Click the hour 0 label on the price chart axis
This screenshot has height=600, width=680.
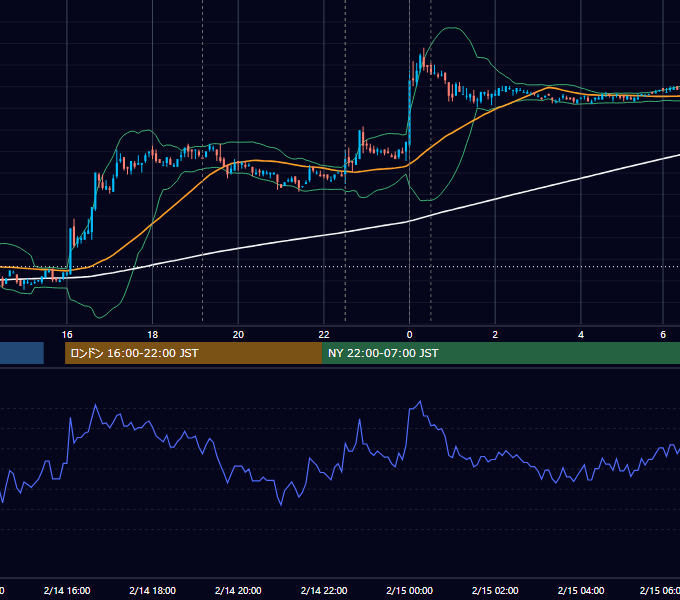tap(409, 335)
